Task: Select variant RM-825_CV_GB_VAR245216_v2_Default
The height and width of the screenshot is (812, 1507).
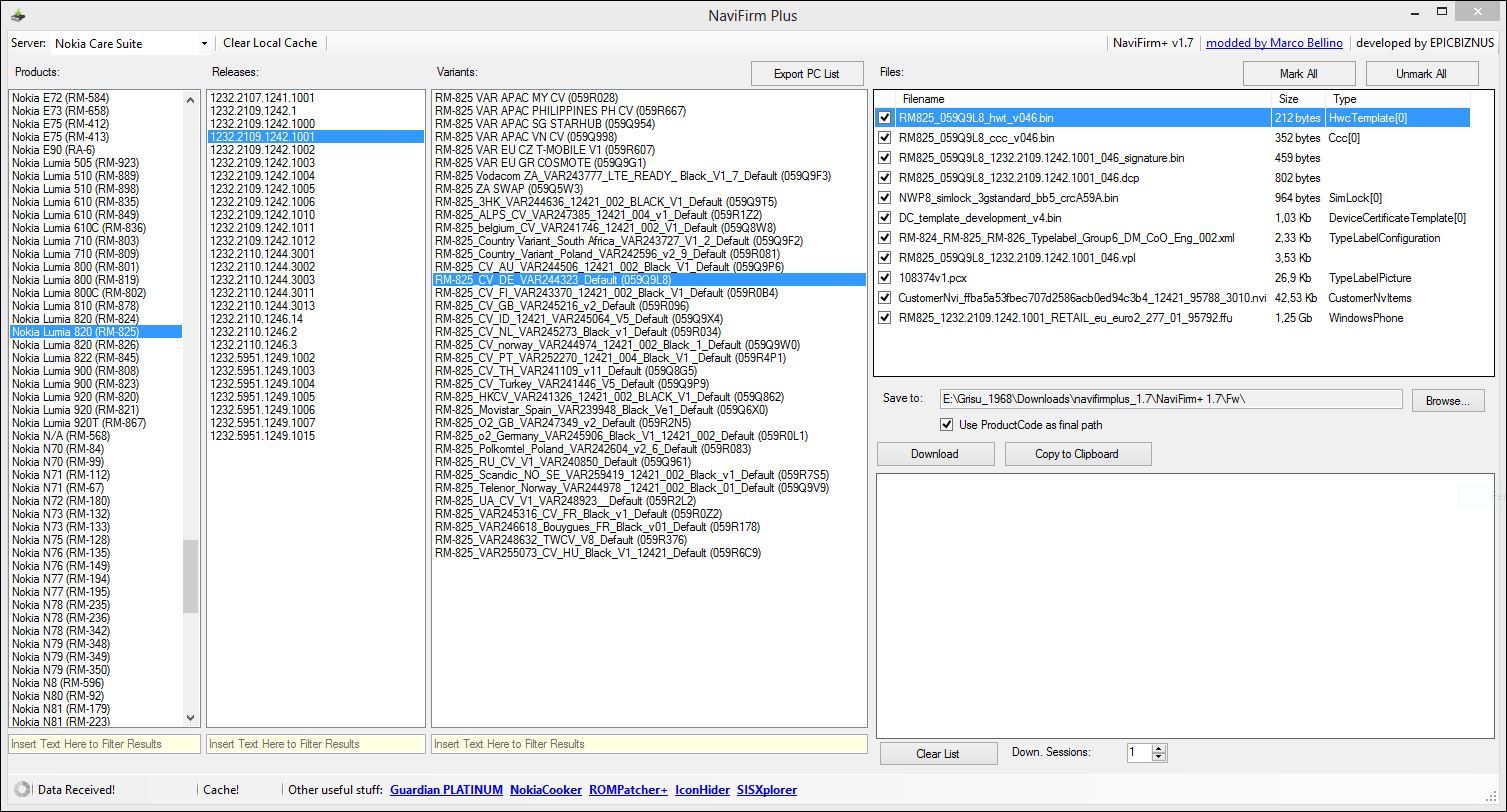Action: click(x=561, y=306)
